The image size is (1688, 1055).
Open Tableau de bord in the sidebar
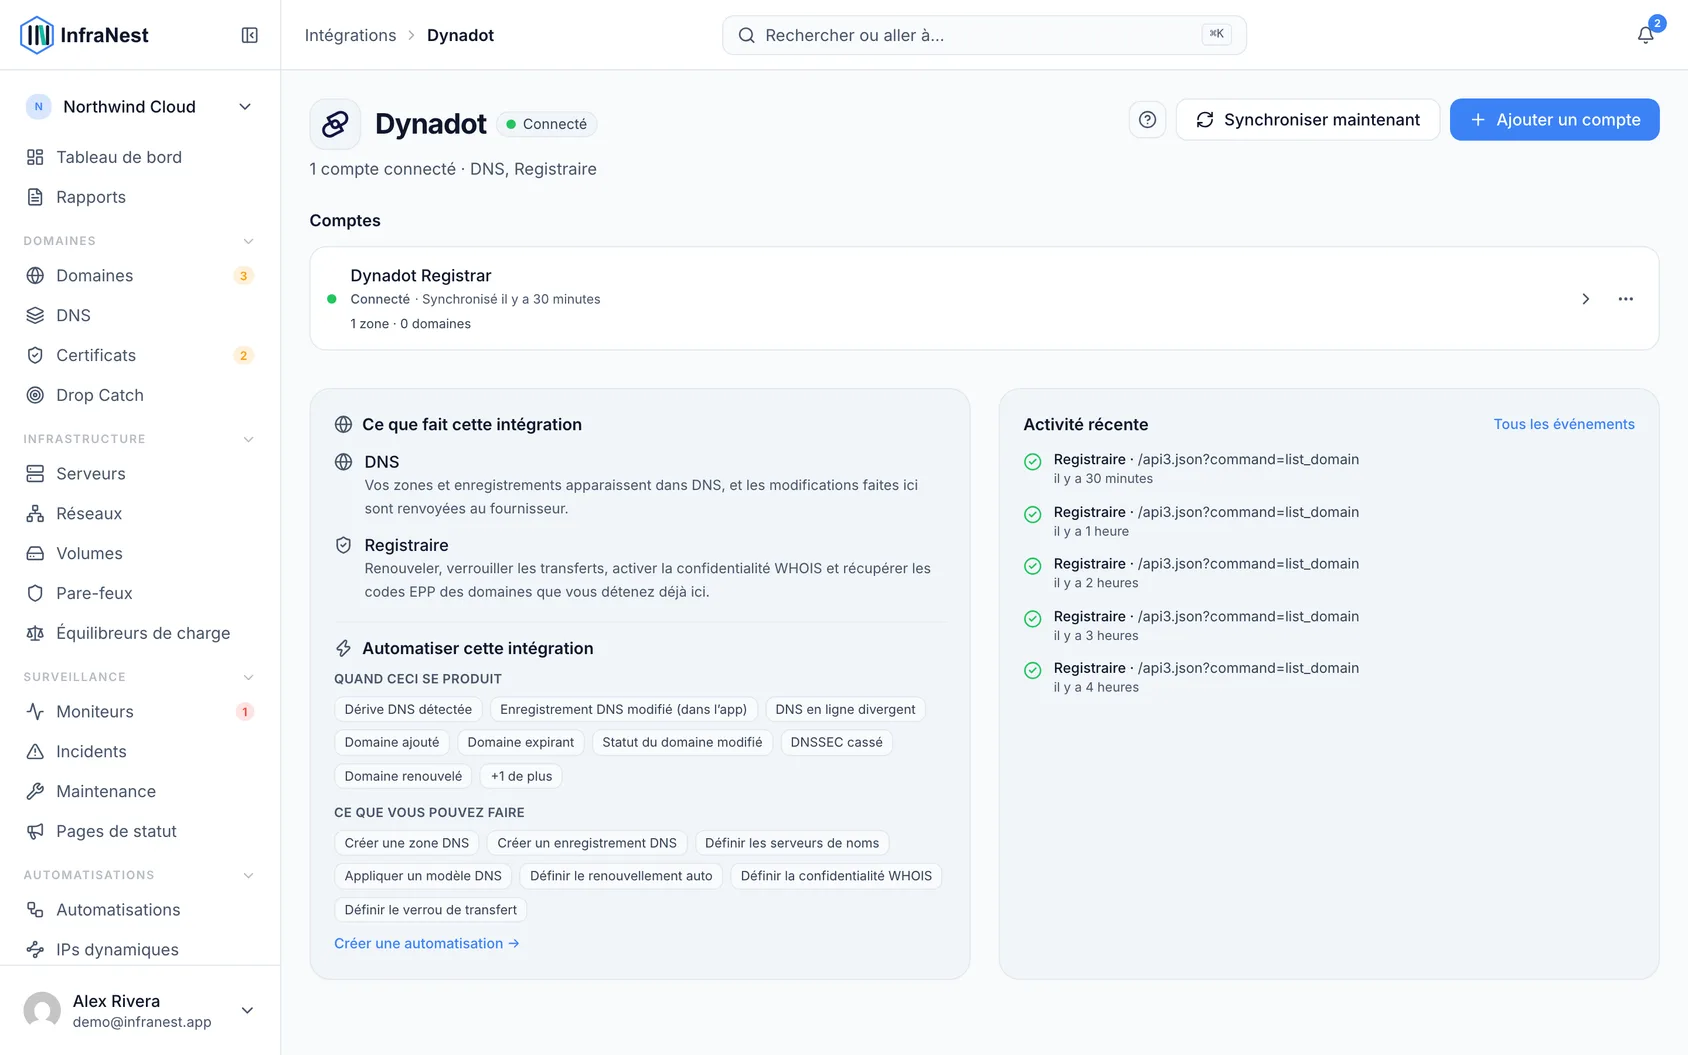coord(140,157)
